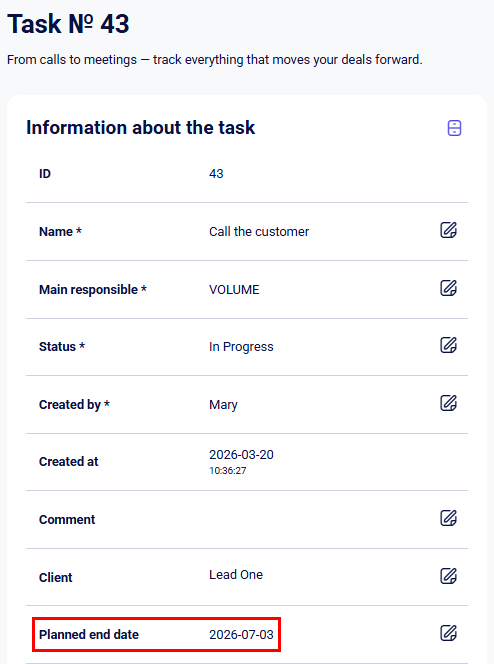
Task: Open the 'Lead One' client link
Action: coord(236,575)
